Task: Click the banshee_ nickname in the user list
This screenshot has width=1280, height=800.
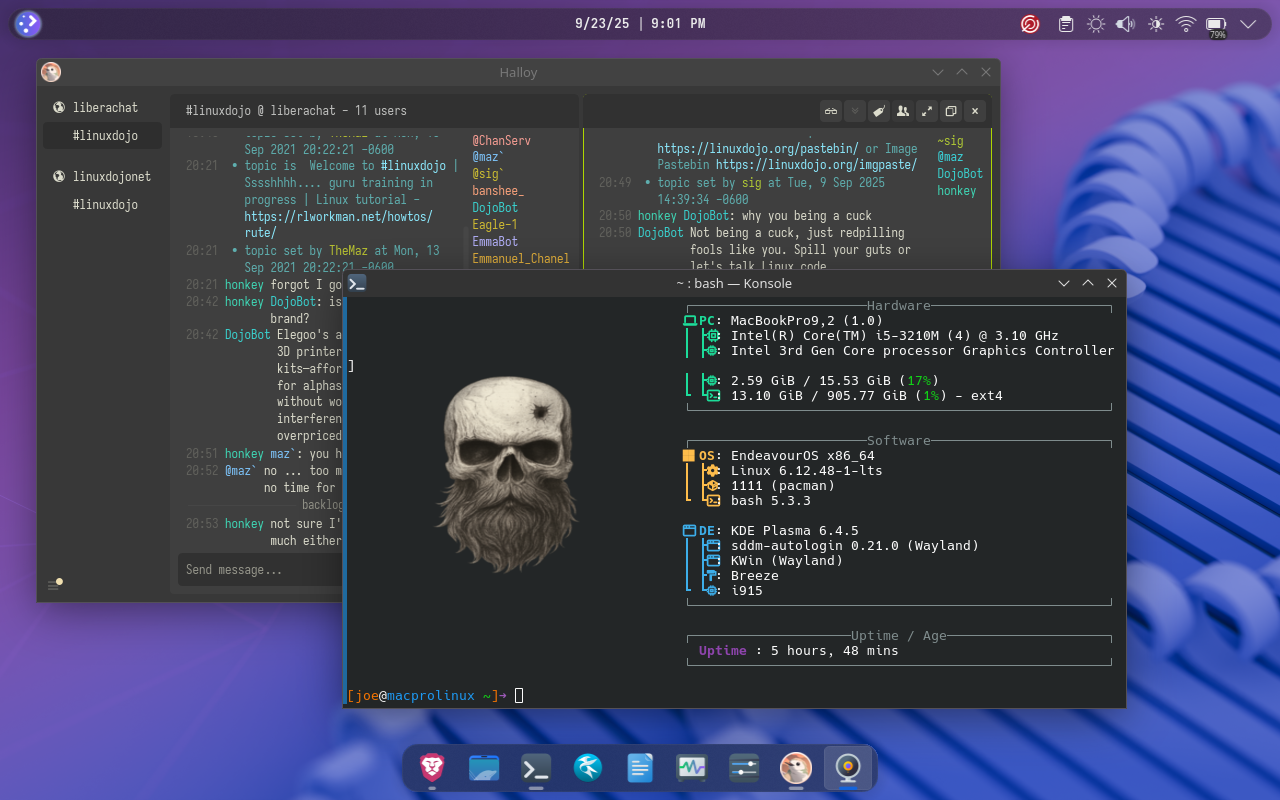Action: tap(498, 191)
